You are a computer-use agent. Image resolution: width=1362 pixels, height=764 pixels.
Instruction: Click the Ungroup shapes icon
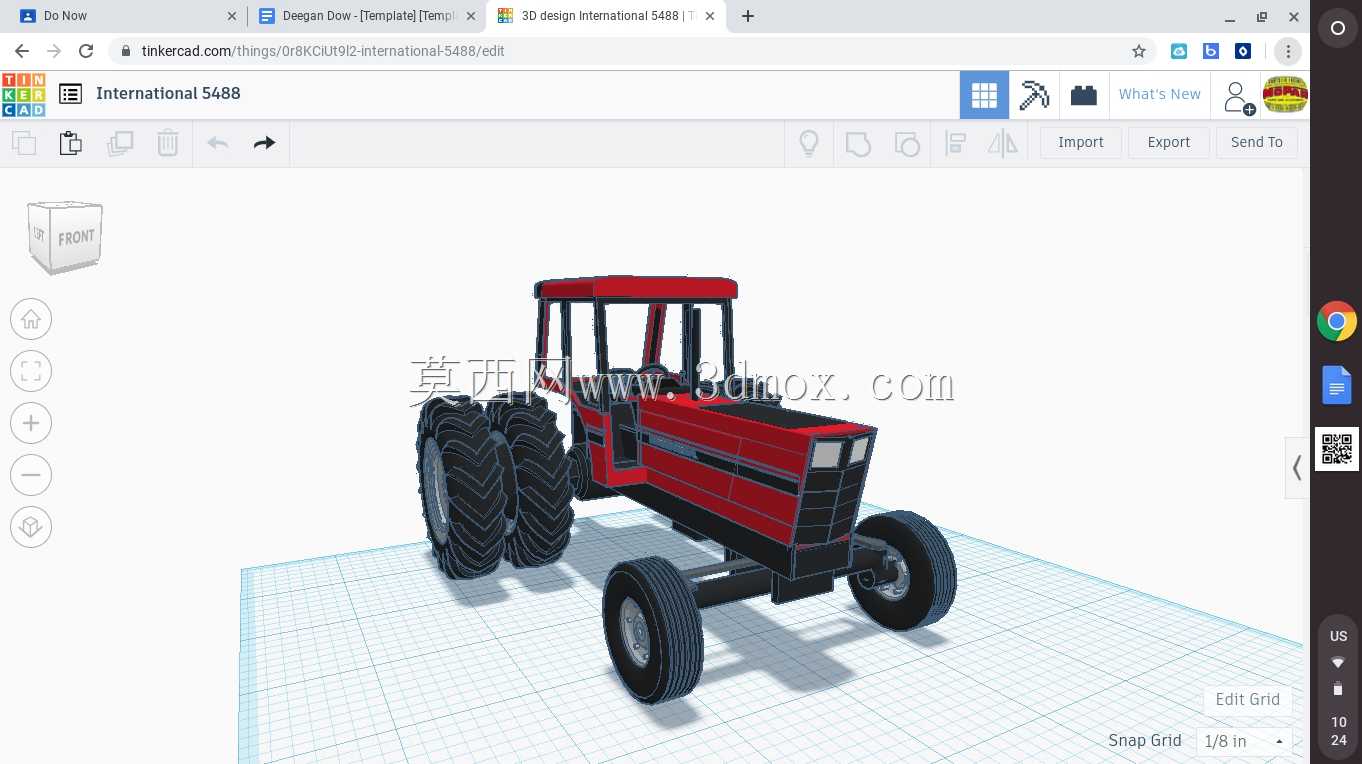(907, 143)
